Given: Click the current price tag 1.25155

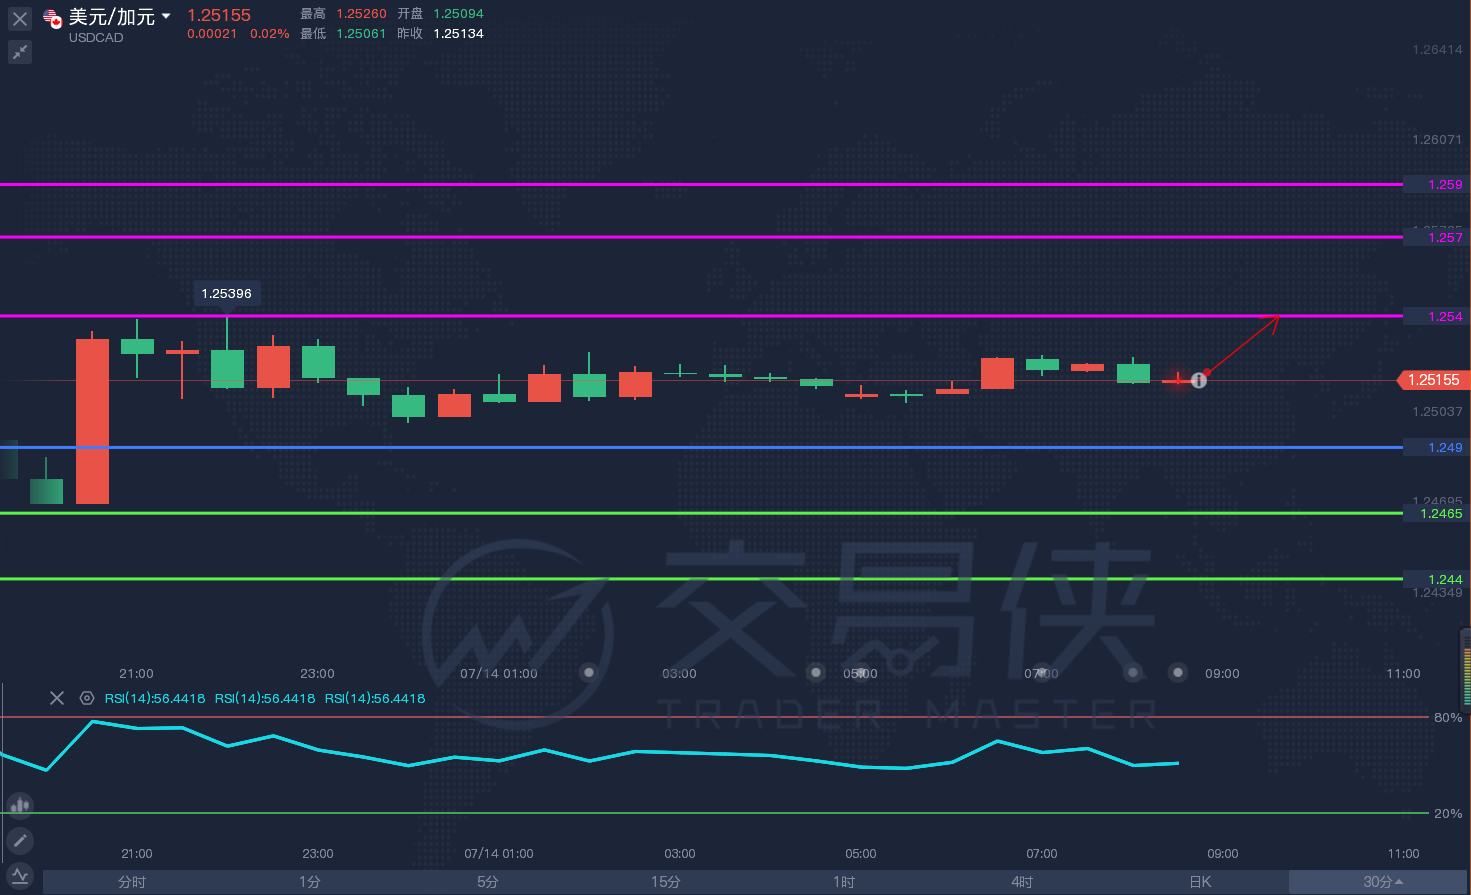Looking at the screenshot, I should 1433,380.
